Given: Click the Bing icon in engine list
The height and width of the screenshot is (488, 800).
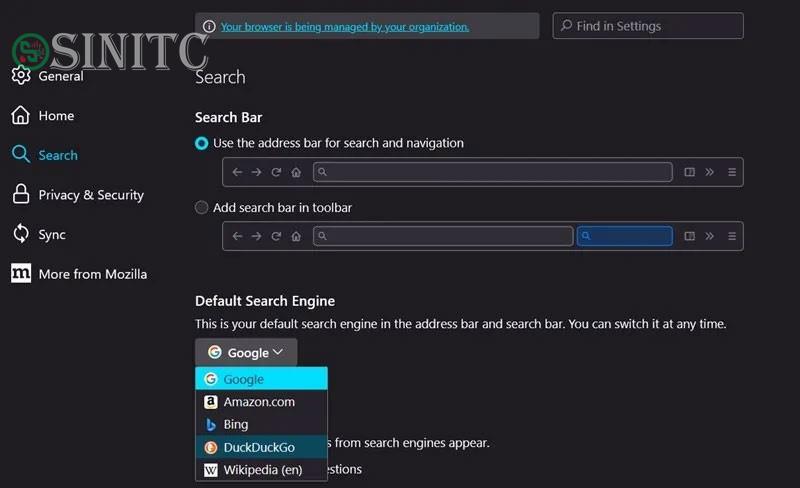Looking at the screenshot, I should point(211,425).
